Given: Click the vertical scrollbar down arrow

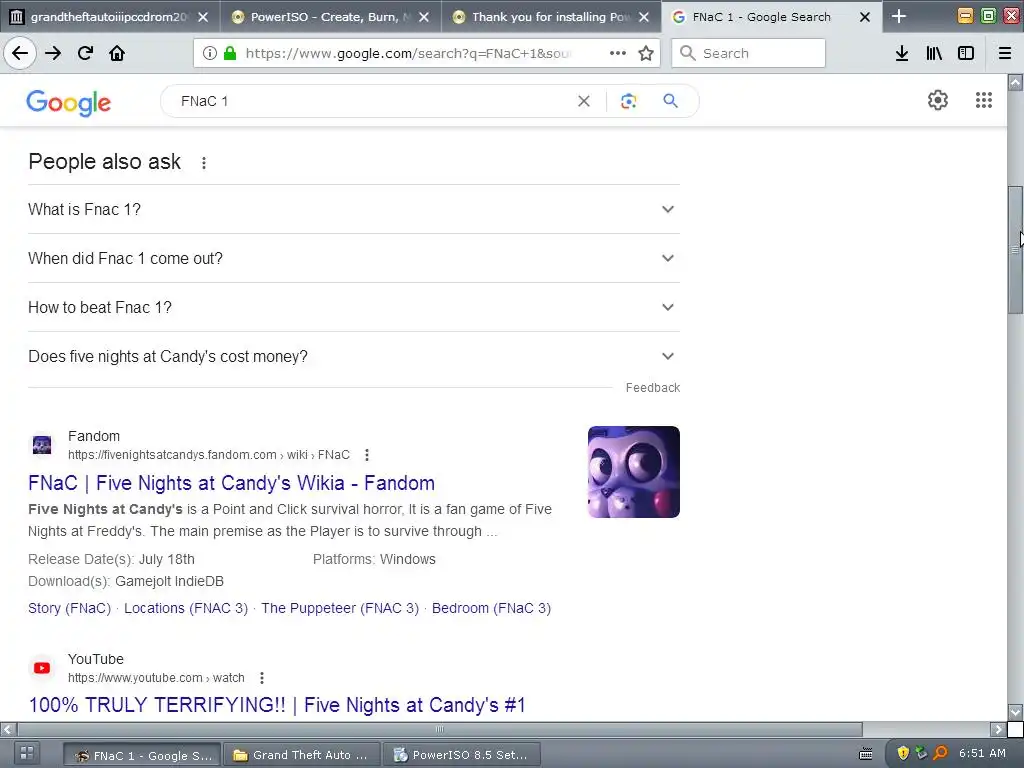Looking at the screenshot, I should point(1015,712).
